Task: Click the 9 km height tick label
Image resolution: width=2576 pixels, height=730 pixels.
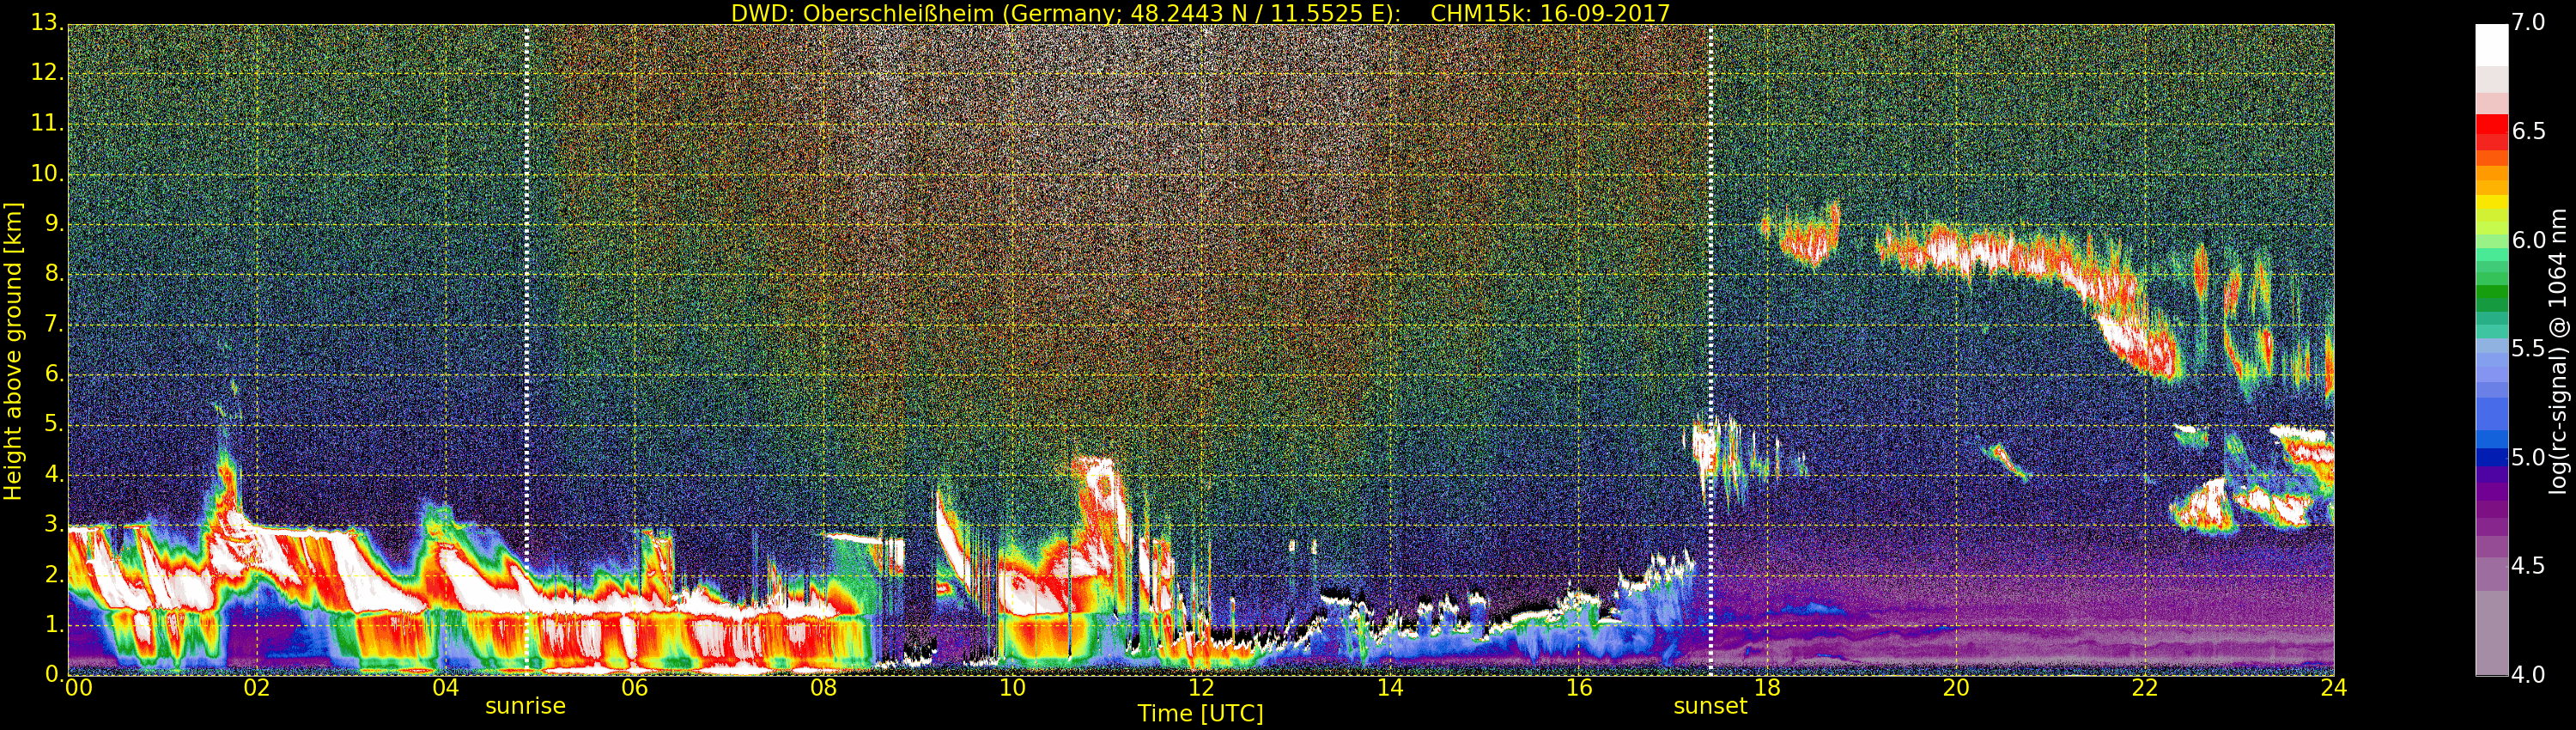Action: click(x=54, y=224)
